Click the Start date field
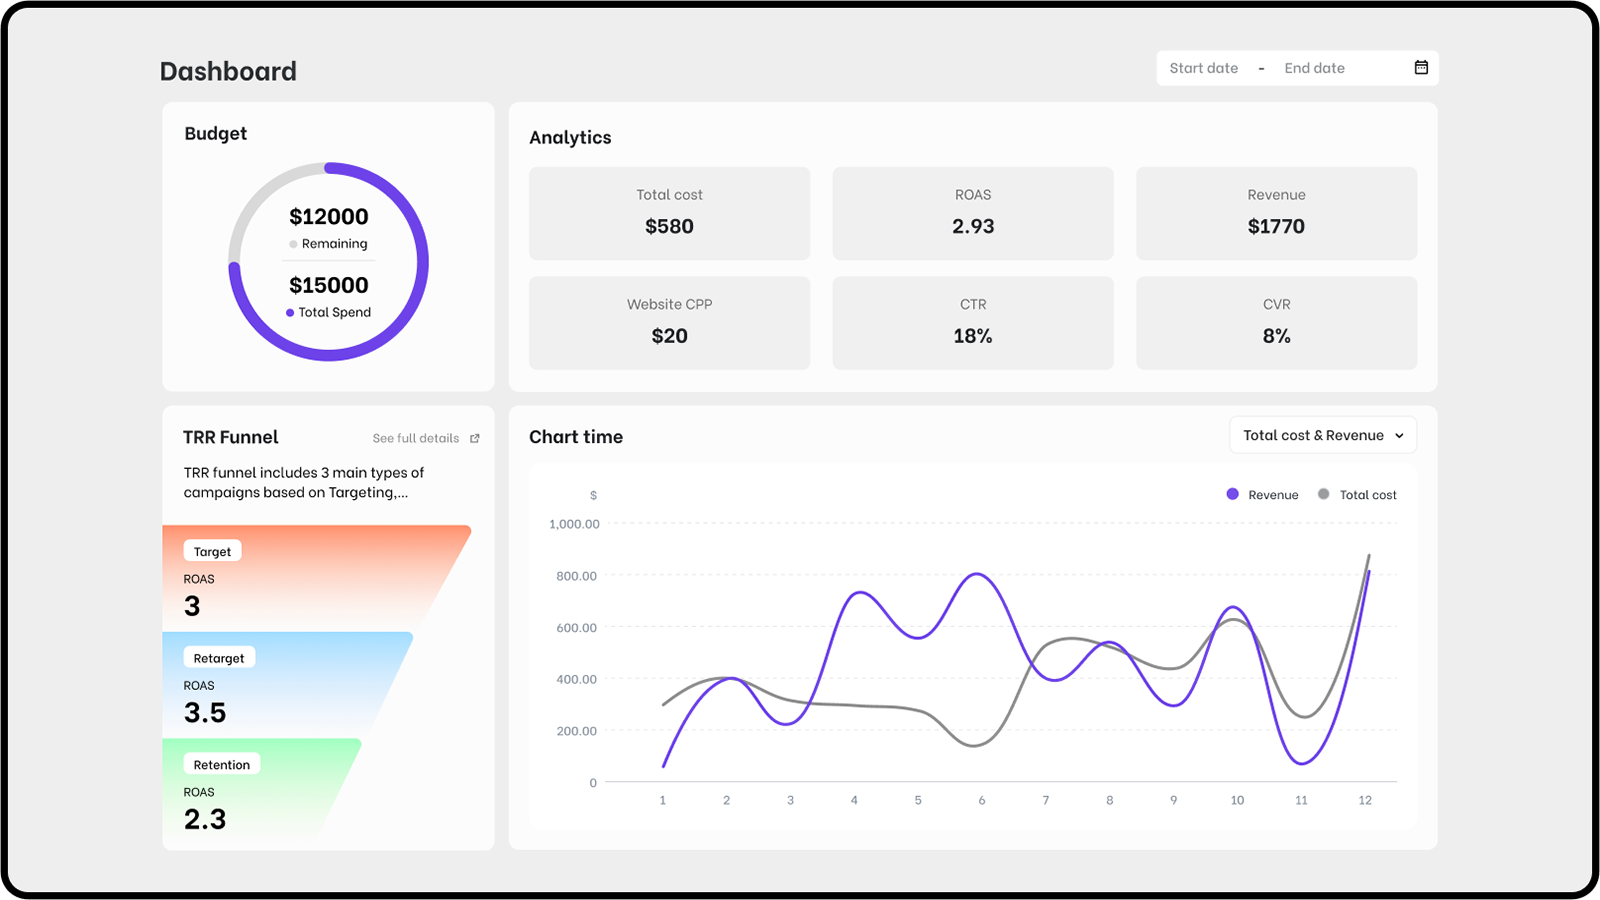This screenshot has width=1600, height=900. click(x=1204, y=68)
